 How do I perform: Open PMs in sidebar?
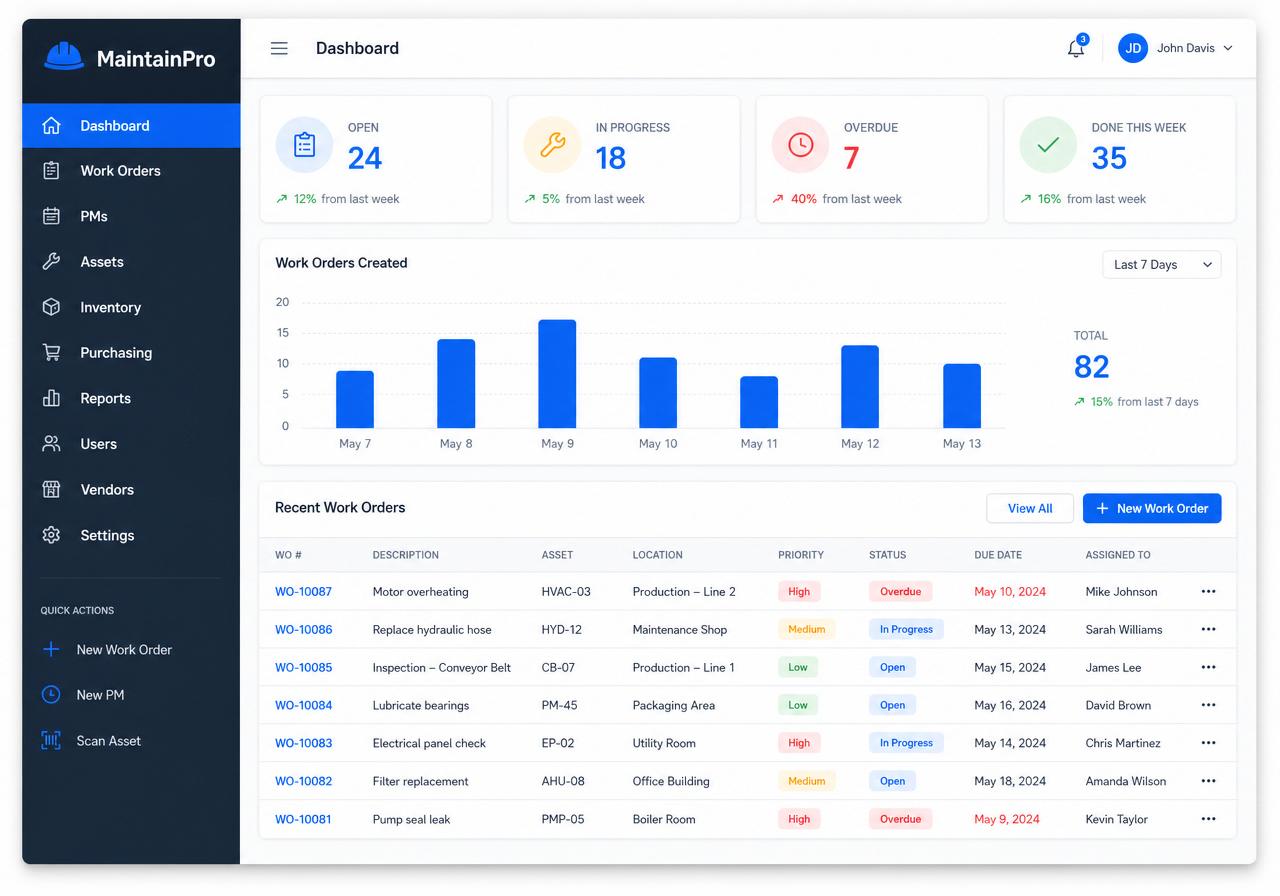(x=131, y=216)
